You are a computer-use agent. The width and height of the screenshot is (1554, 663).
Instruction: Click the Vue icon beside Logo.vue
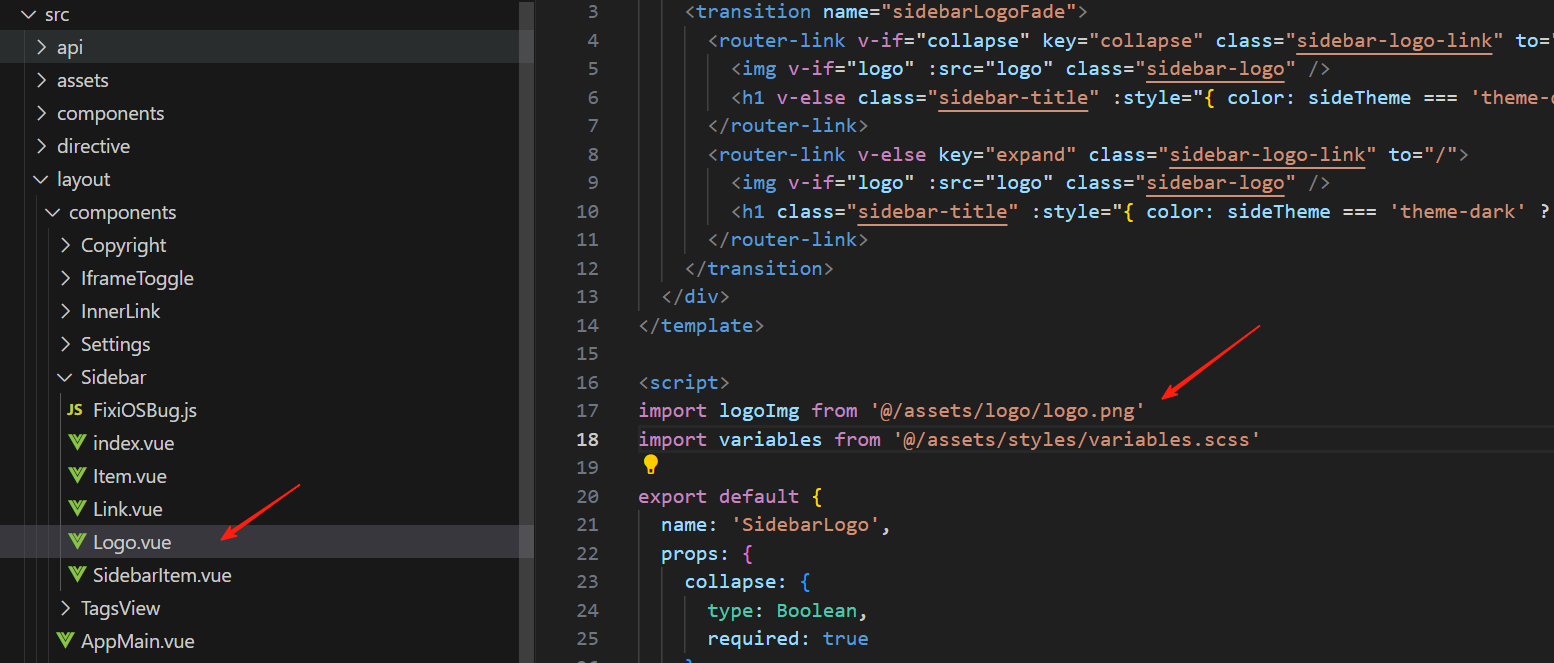pyautogui.click(x=77, y=542)
